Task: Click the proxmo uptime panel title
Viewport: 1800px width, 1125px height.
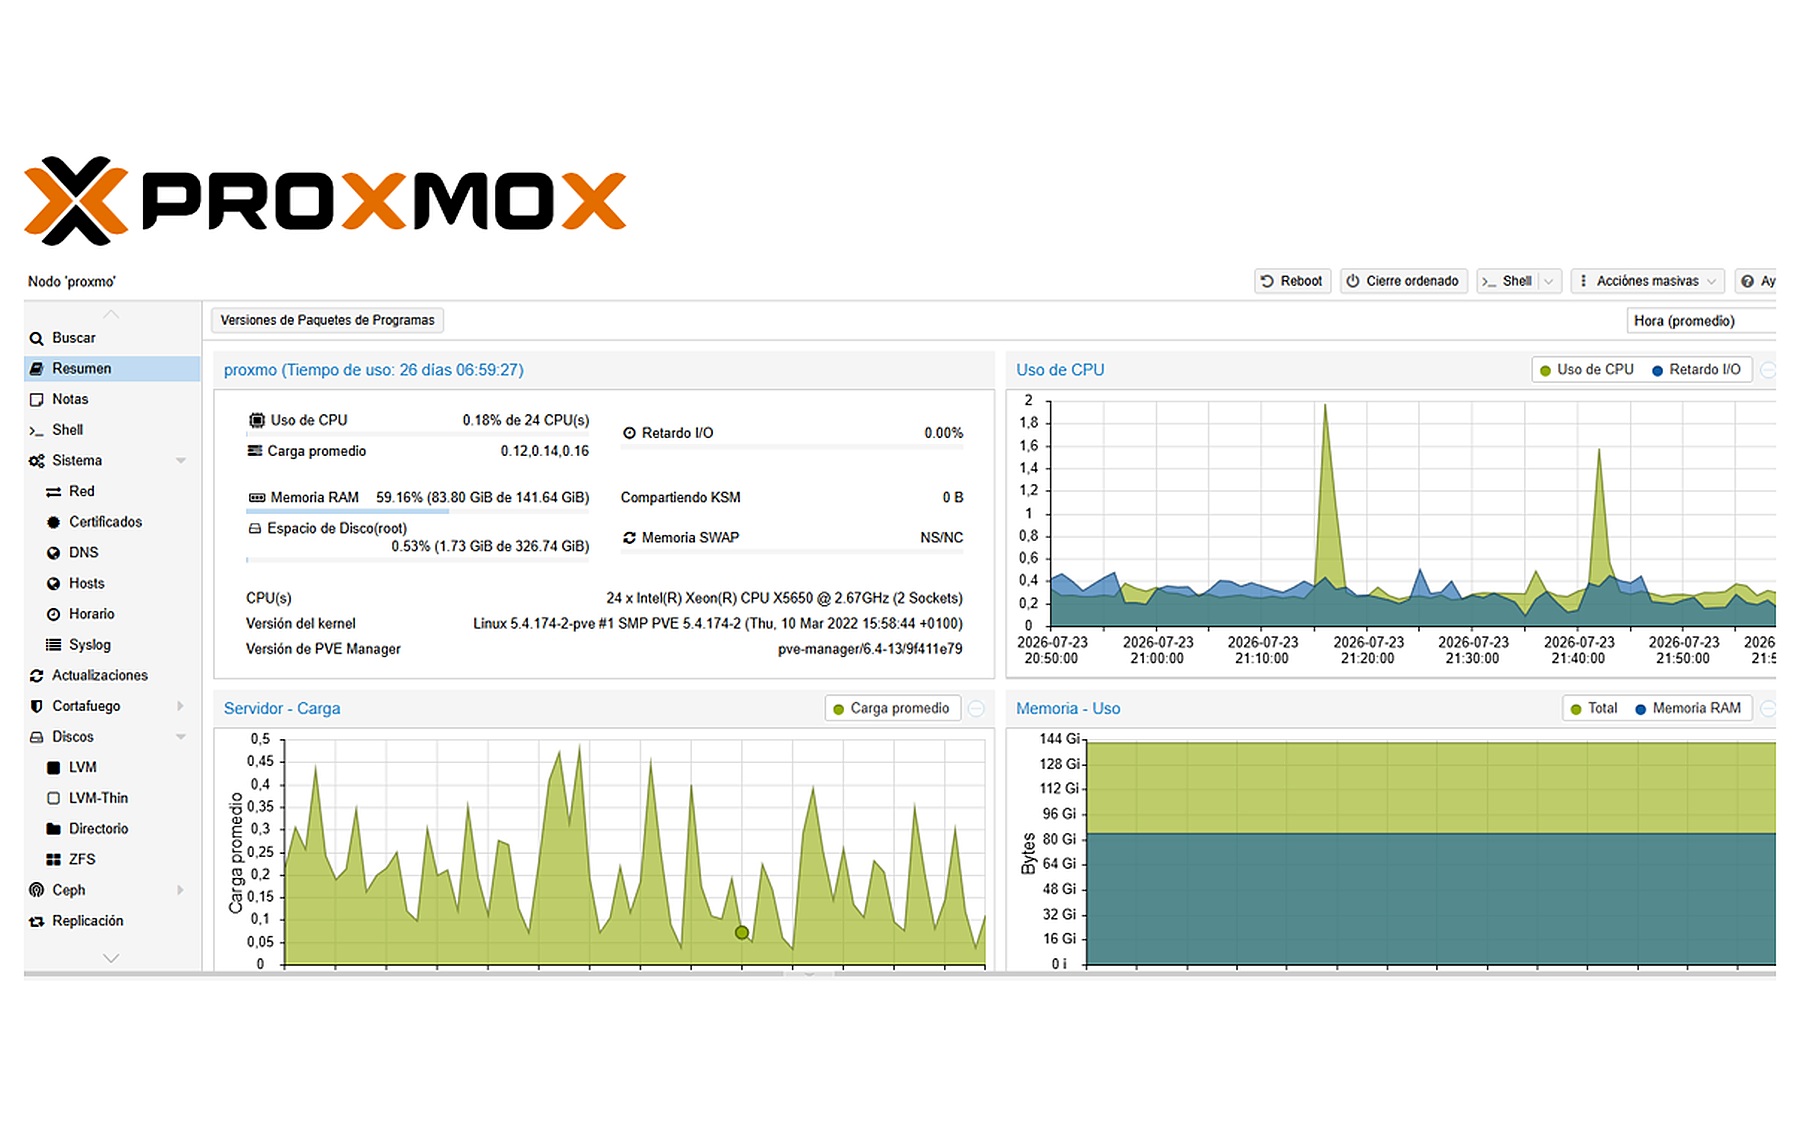Action: tap(373, 370)
